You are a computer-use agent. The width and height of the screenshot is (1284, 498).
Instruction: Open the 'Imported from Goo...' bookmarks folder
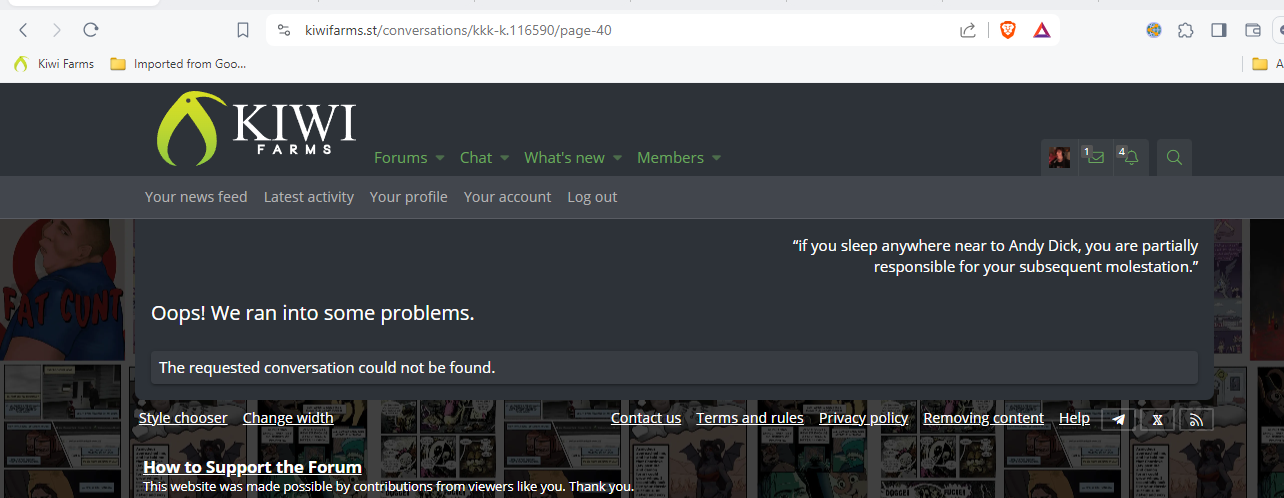pyautogui.click(x=178, y=64)
